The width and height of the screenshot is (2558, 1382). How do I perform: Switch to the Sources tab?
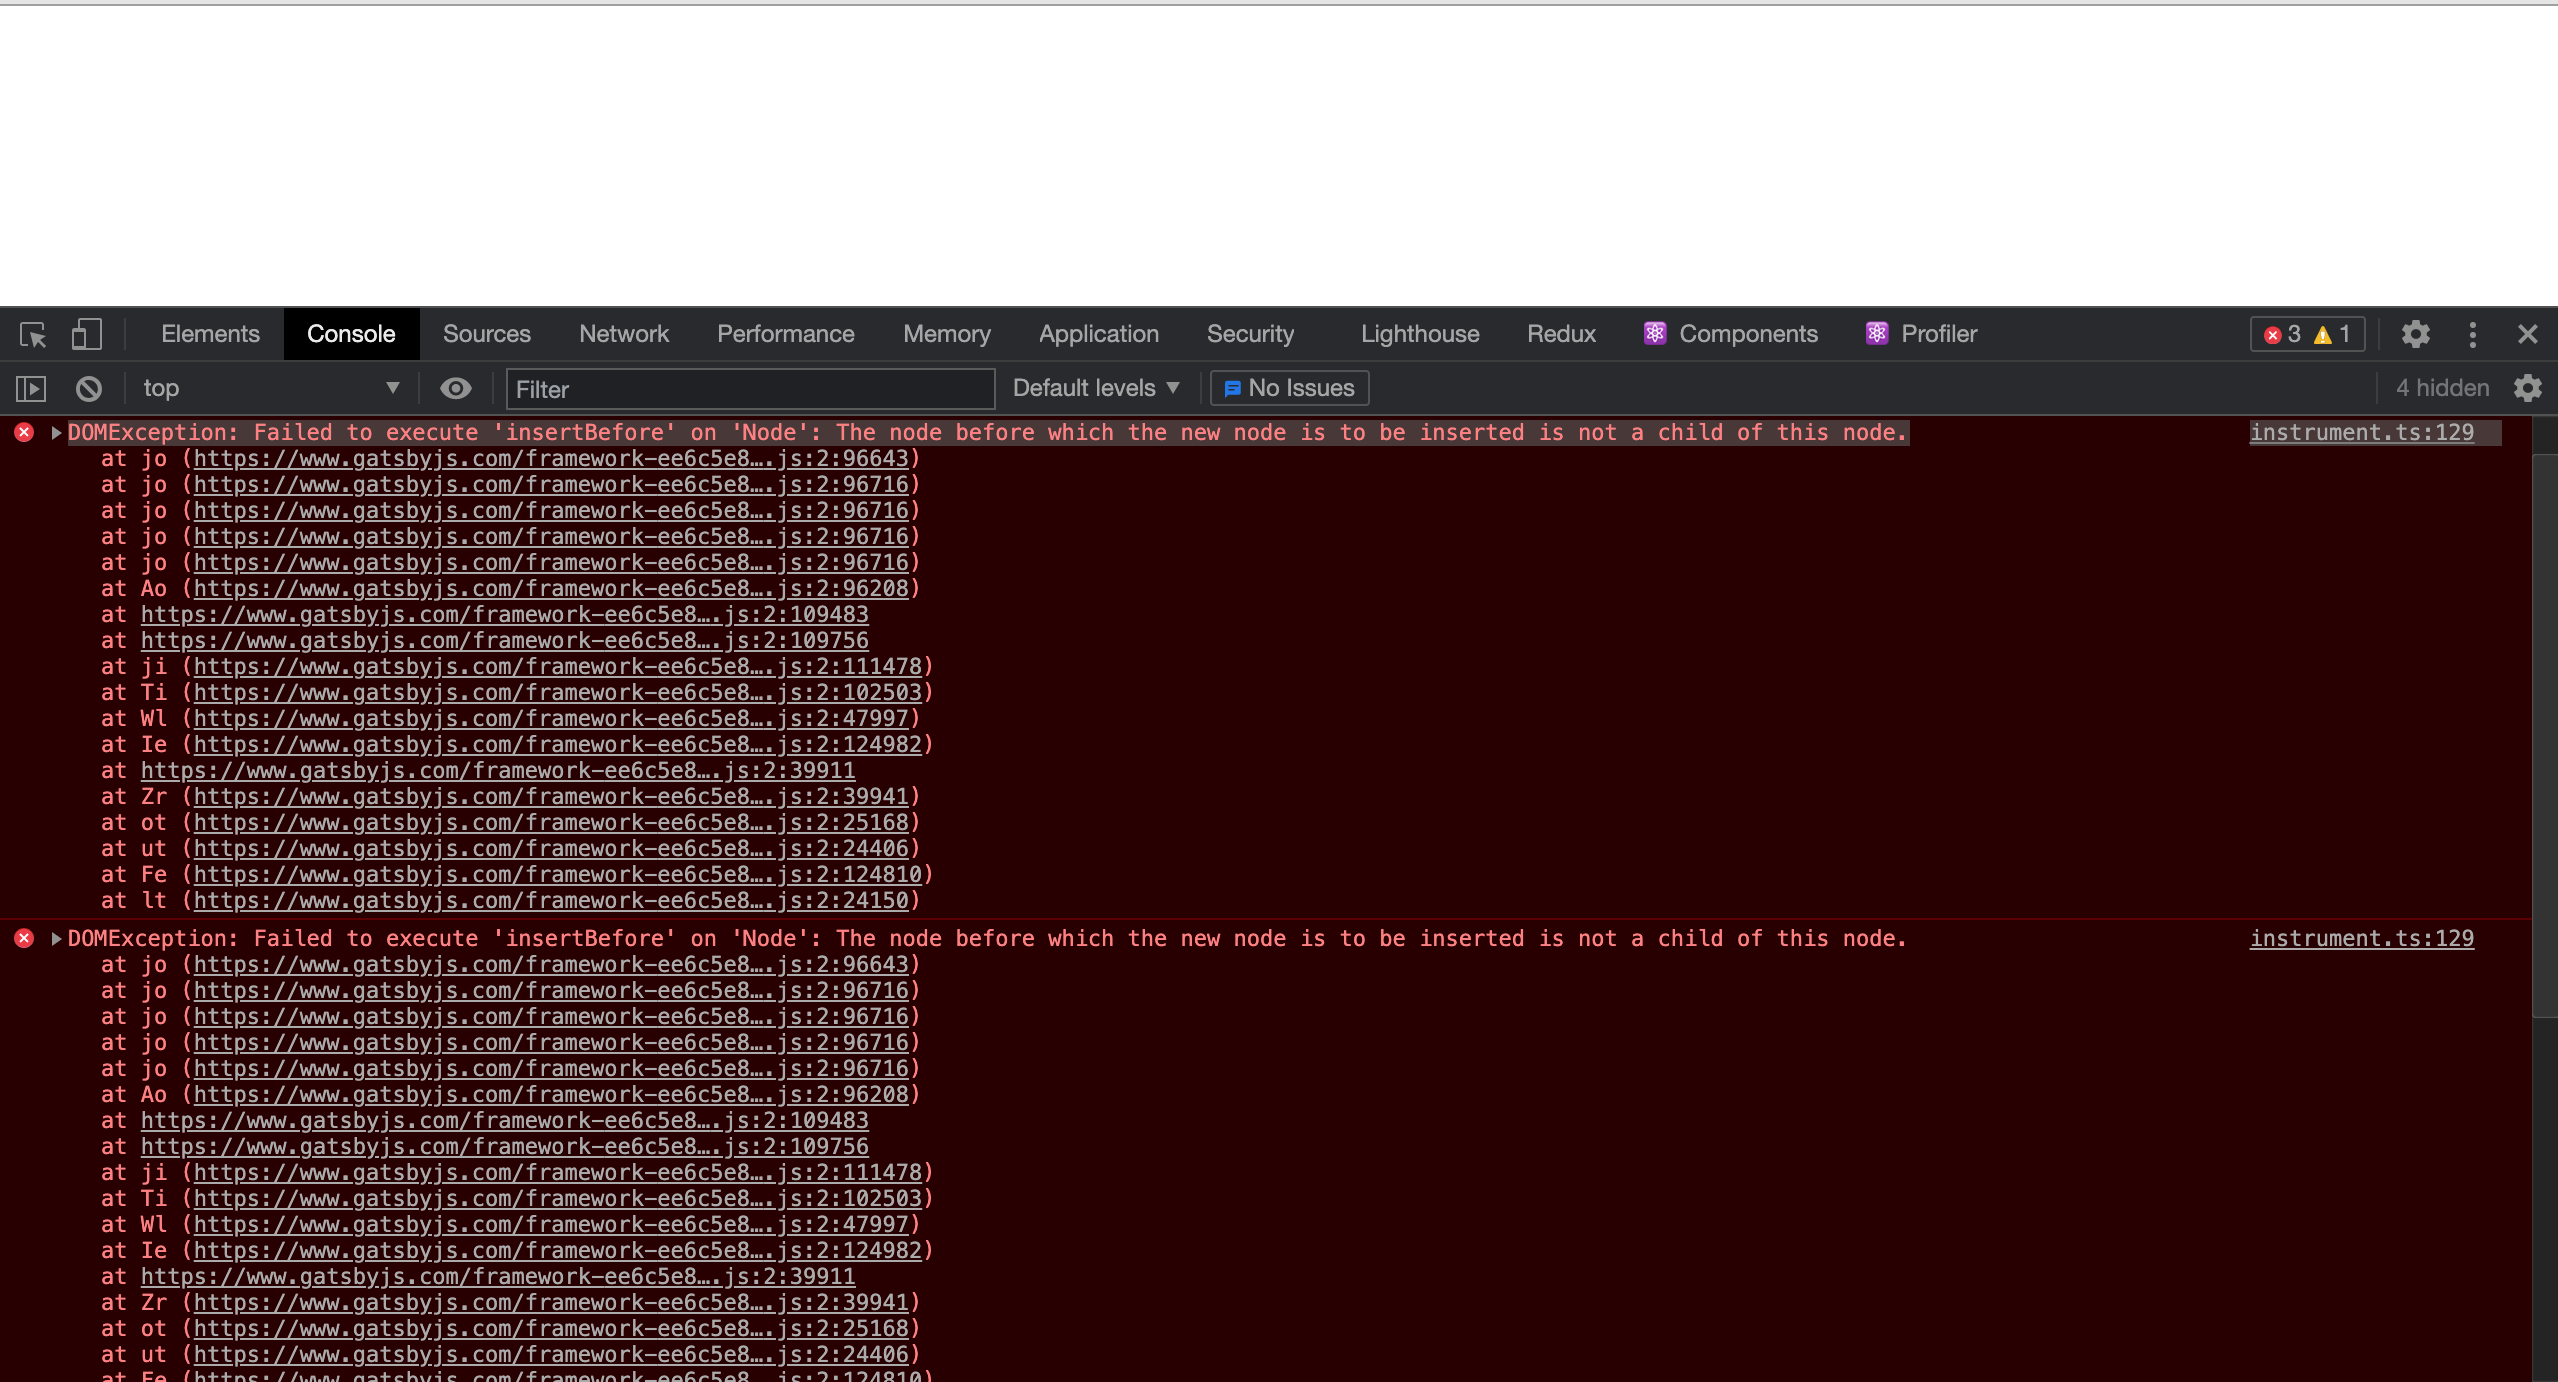point(487,334)
